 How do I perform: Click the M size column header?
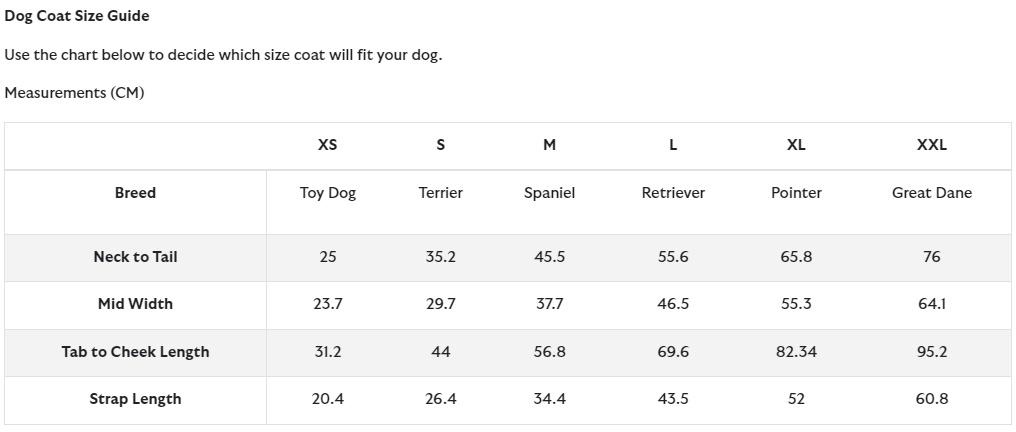click(x=549, y=145)
